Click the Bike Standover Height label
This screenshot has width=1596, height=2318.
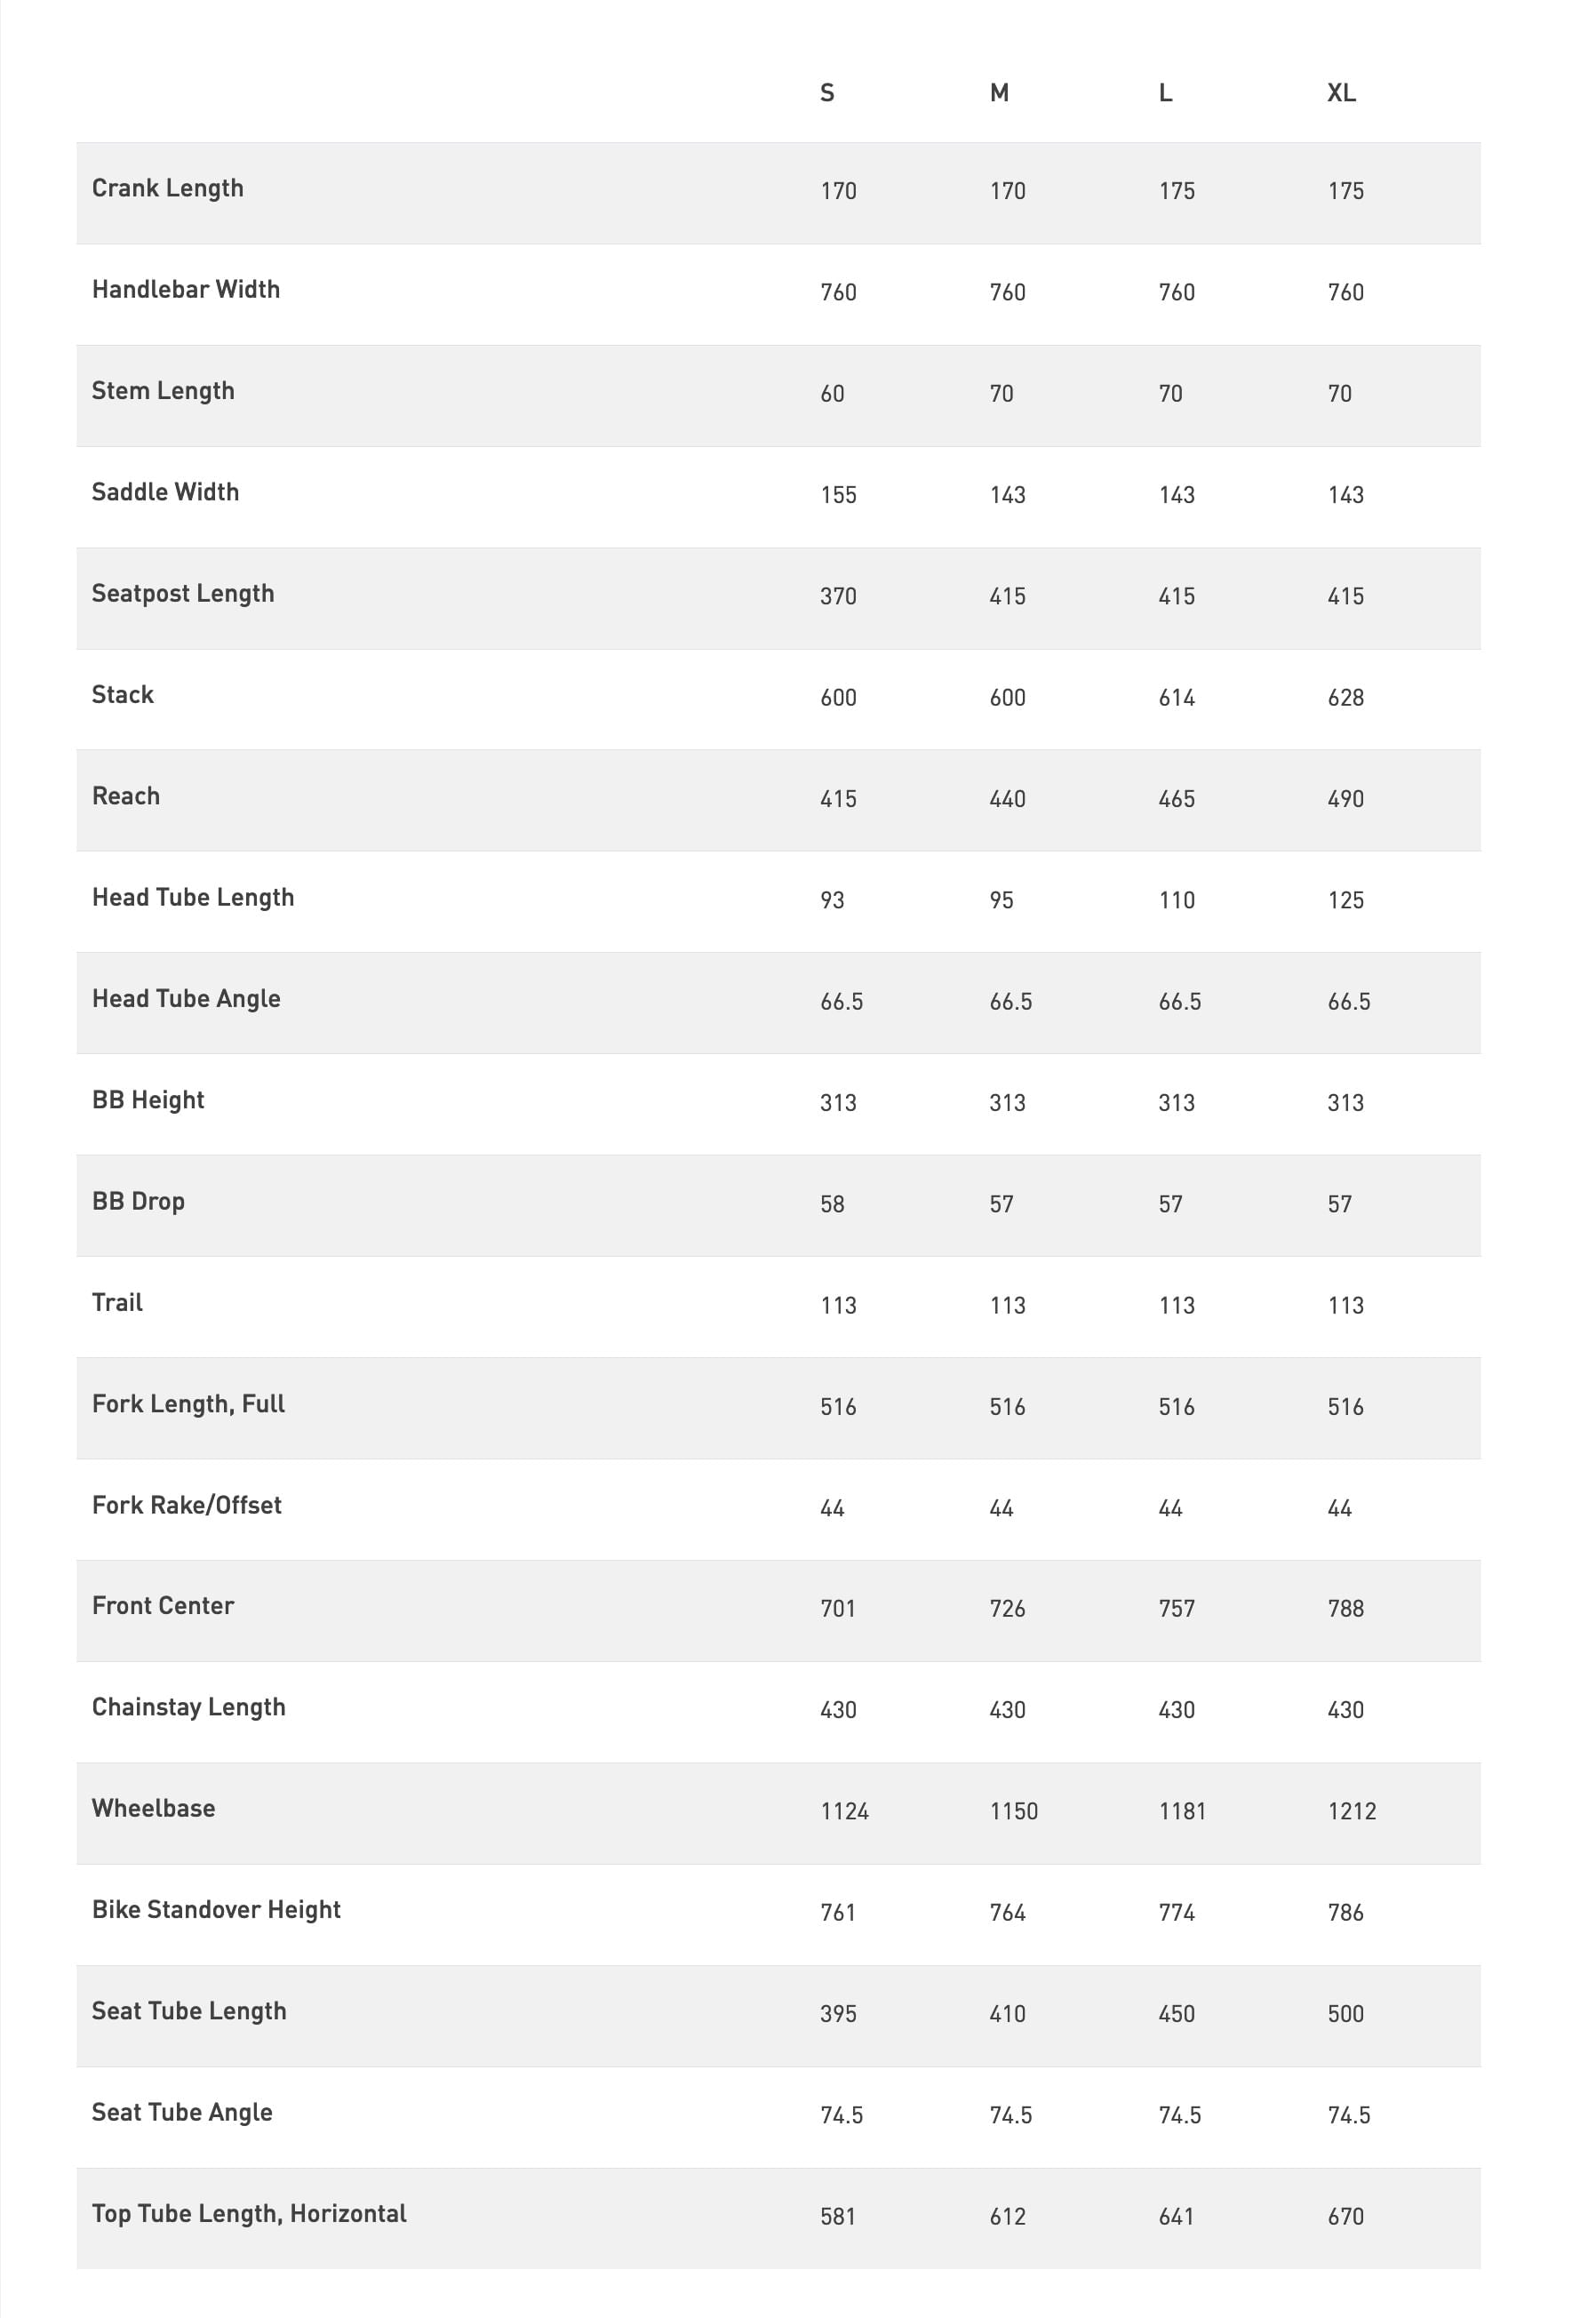(216, 1910)
